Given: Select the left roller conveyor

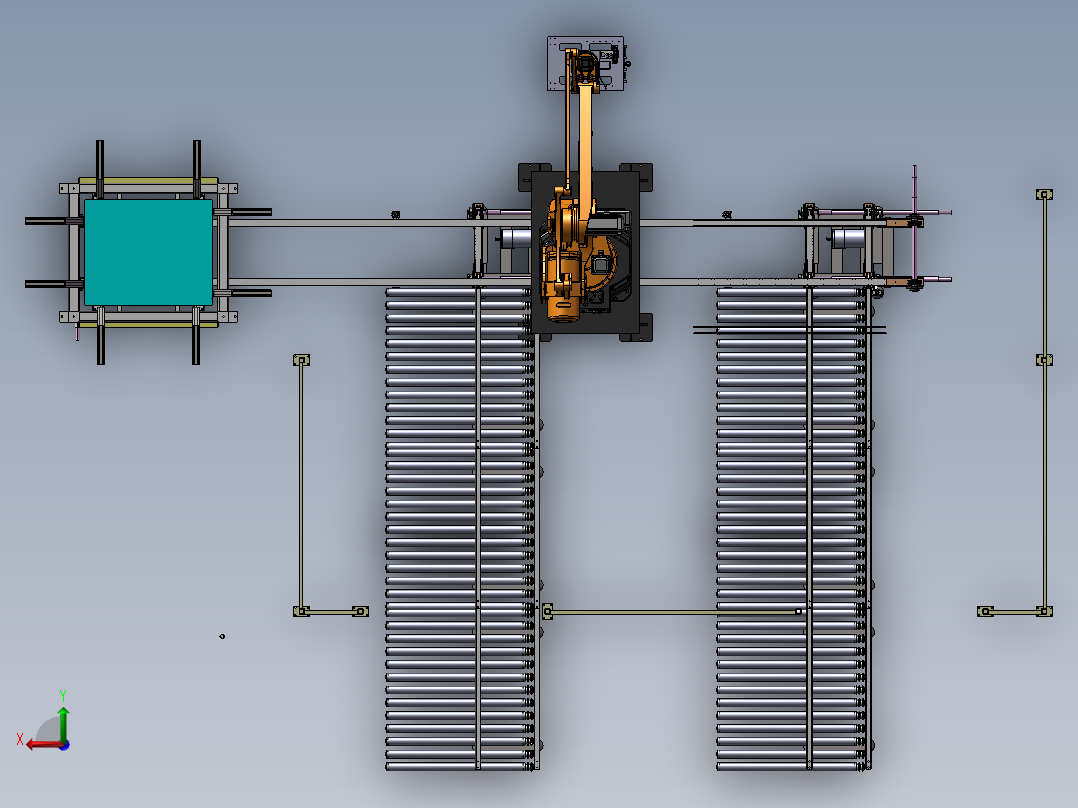Looking at the screenshot, I should coord(461,528).
